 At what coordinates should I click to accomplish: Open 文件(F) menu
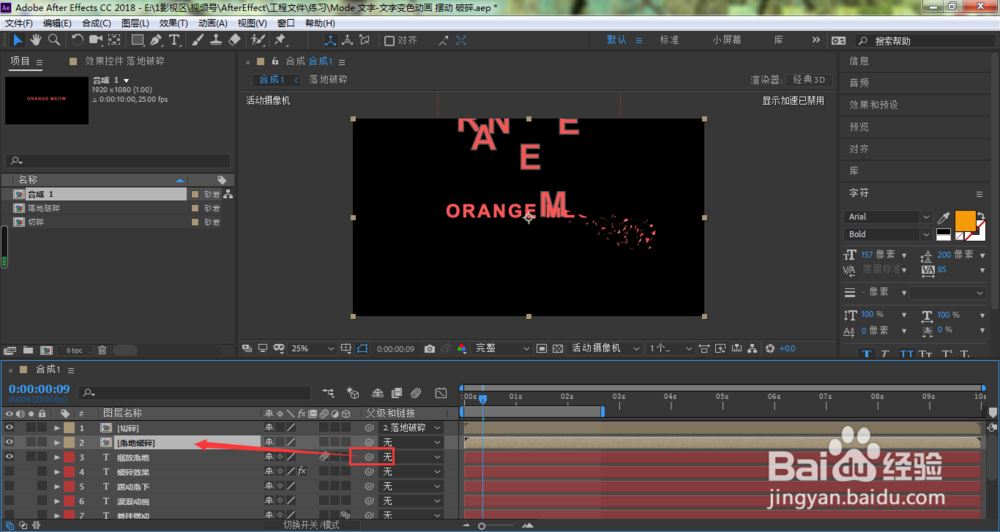click(x=18, y=23)
